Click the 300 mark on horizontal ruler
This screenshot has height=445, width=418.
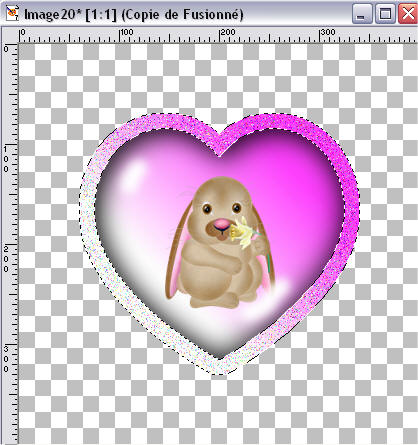click(328, 32)
